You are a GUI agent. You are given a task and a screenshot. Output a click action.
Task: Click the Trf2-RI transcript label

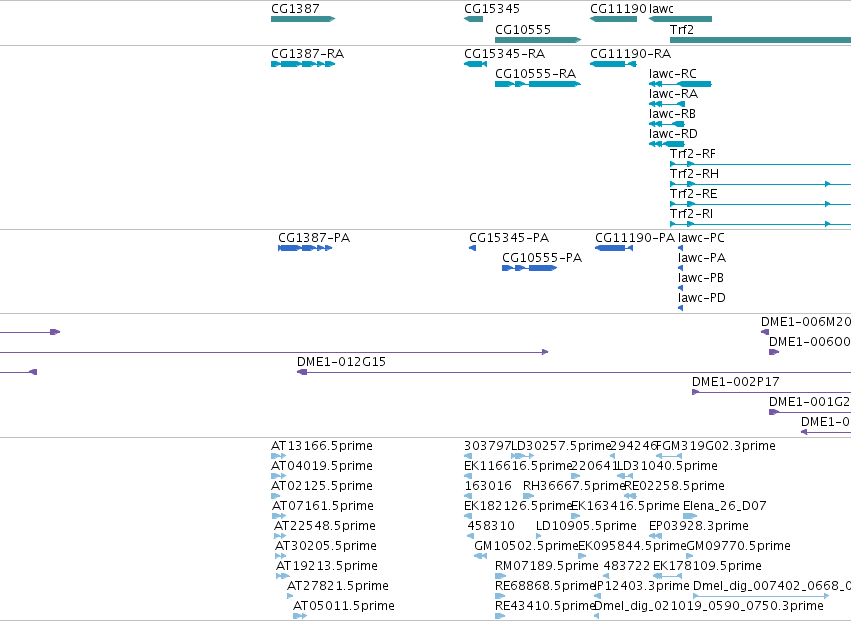point(691,214)
